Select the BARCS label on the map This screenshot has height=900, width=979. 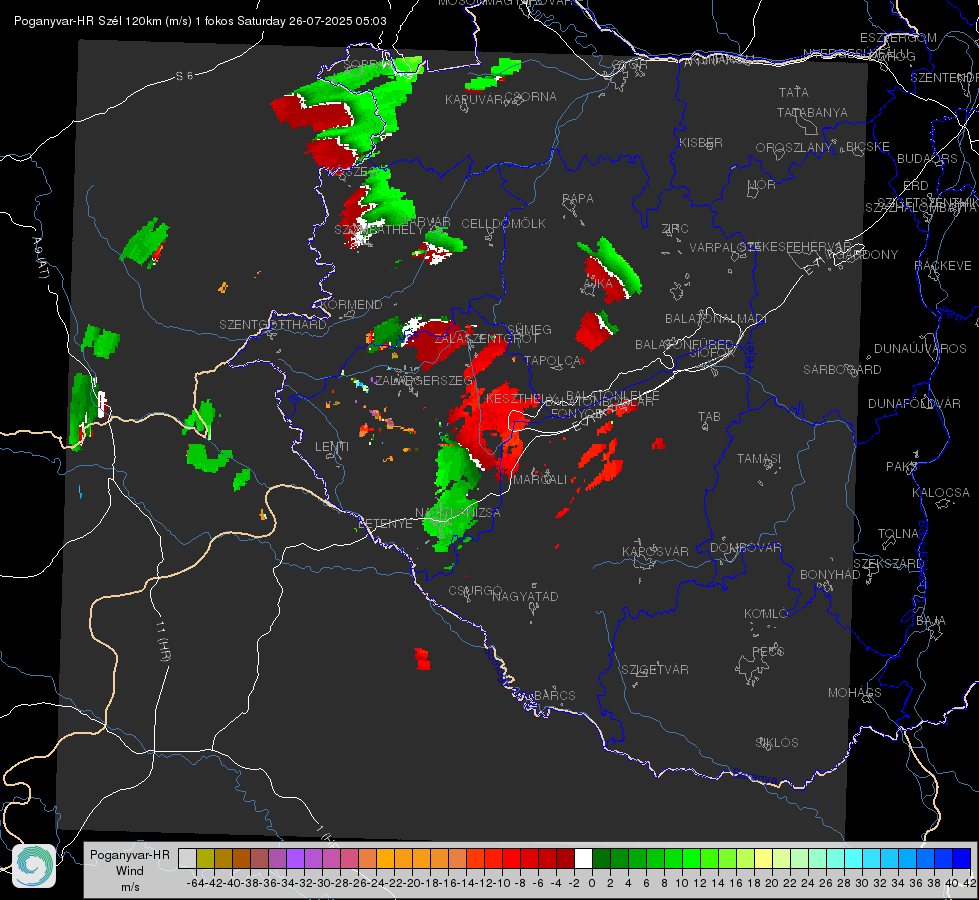[554, 695]
